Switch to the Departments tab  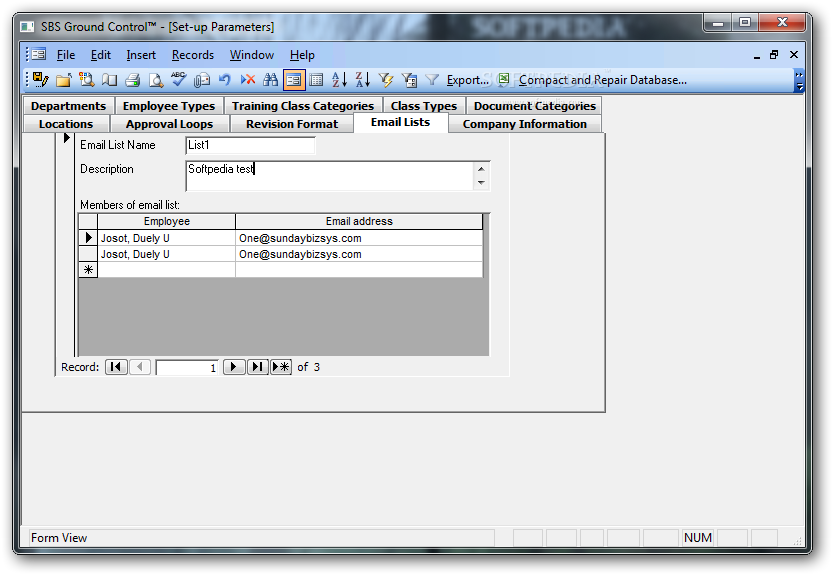[x=69, y=106]
